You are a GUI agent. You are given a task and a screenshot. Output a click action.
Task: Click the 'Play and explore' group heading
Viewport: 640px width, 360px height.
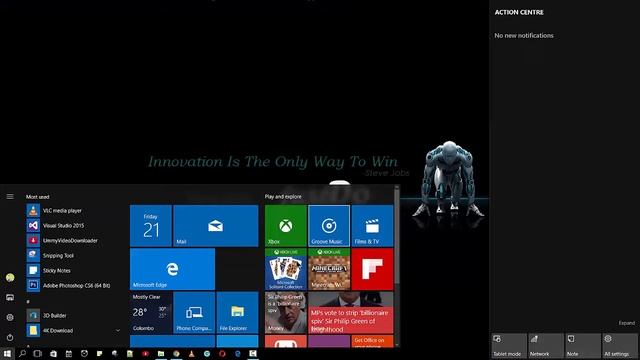283,197
